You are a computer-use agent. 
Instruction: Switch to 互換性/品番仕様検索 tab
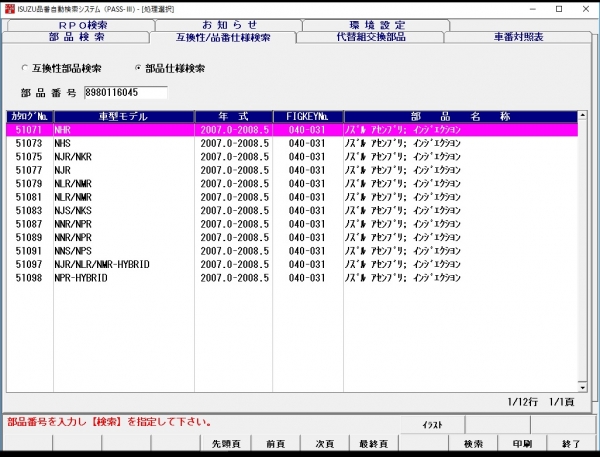[223, 37]
